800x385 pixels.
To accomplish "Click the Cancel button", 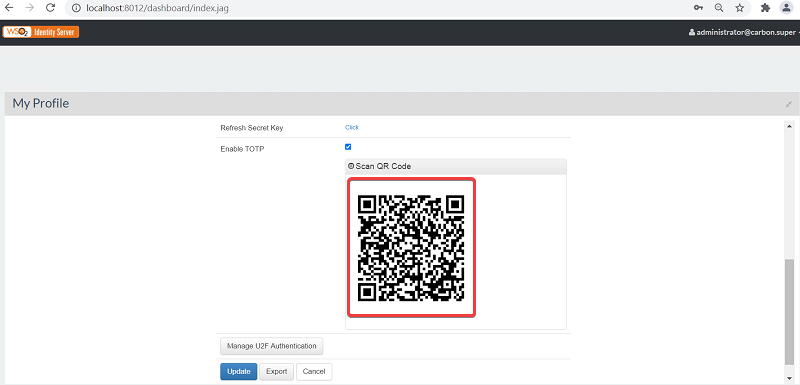I will [x=314, y=372].
